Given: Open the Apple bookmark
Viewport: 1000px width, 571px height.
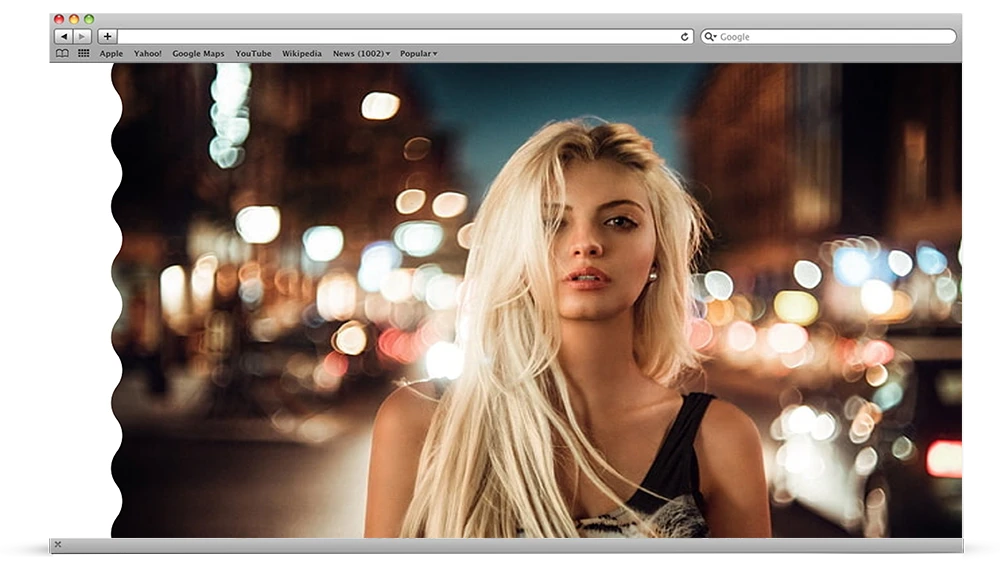Looking at the screenshot, I should [111, 54].
